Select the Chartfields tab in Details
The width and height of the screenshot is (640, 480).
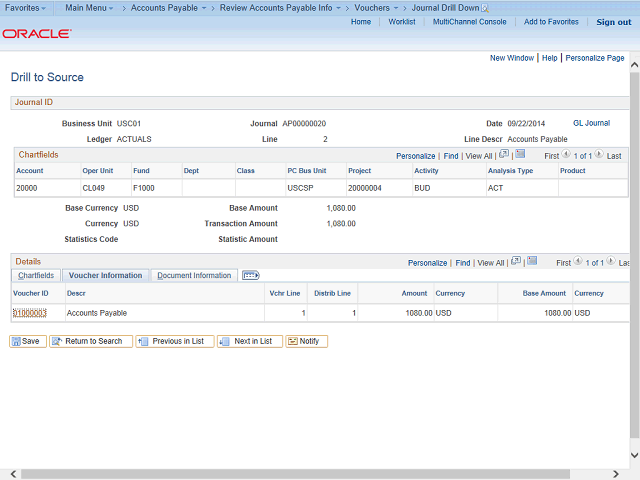pos(36,275)
